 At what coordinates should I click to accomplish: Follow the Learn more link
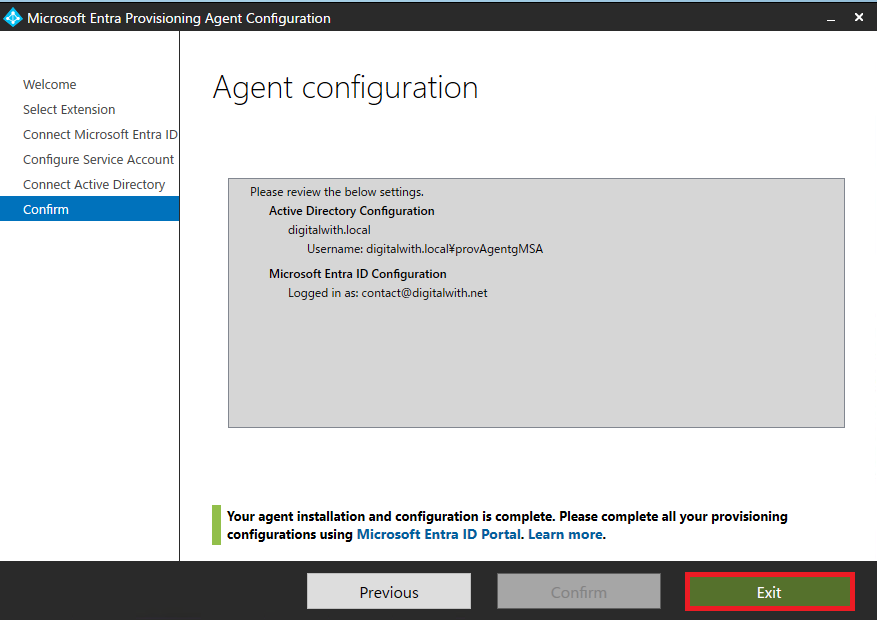565,535
